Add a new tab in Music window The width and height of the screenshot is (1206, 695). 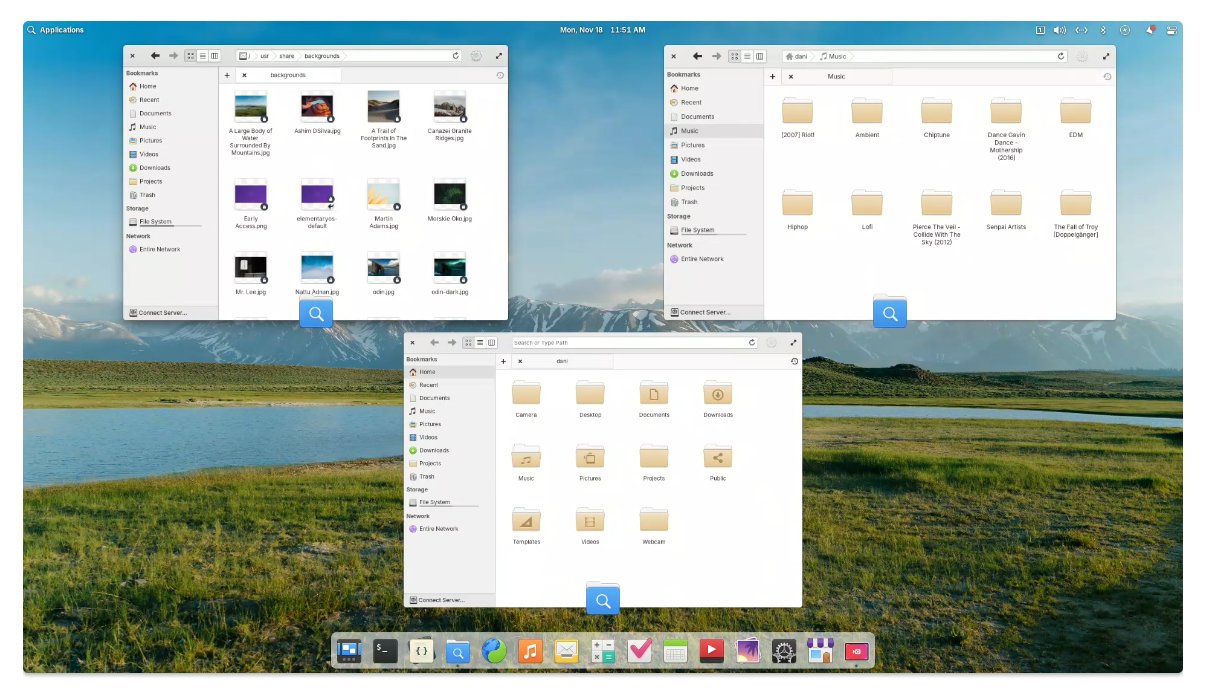click(773, 76)
